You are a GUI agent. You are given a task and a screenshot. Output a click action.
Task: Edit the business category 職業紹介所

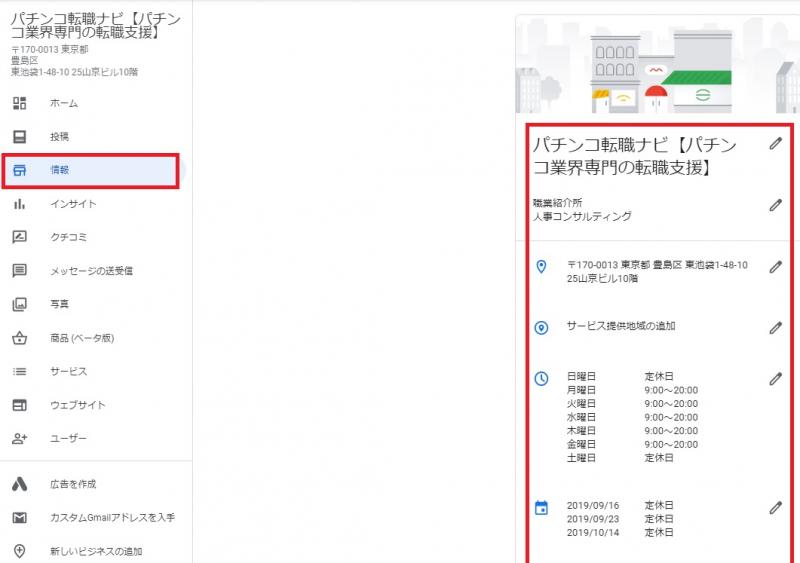pos(775,205)
